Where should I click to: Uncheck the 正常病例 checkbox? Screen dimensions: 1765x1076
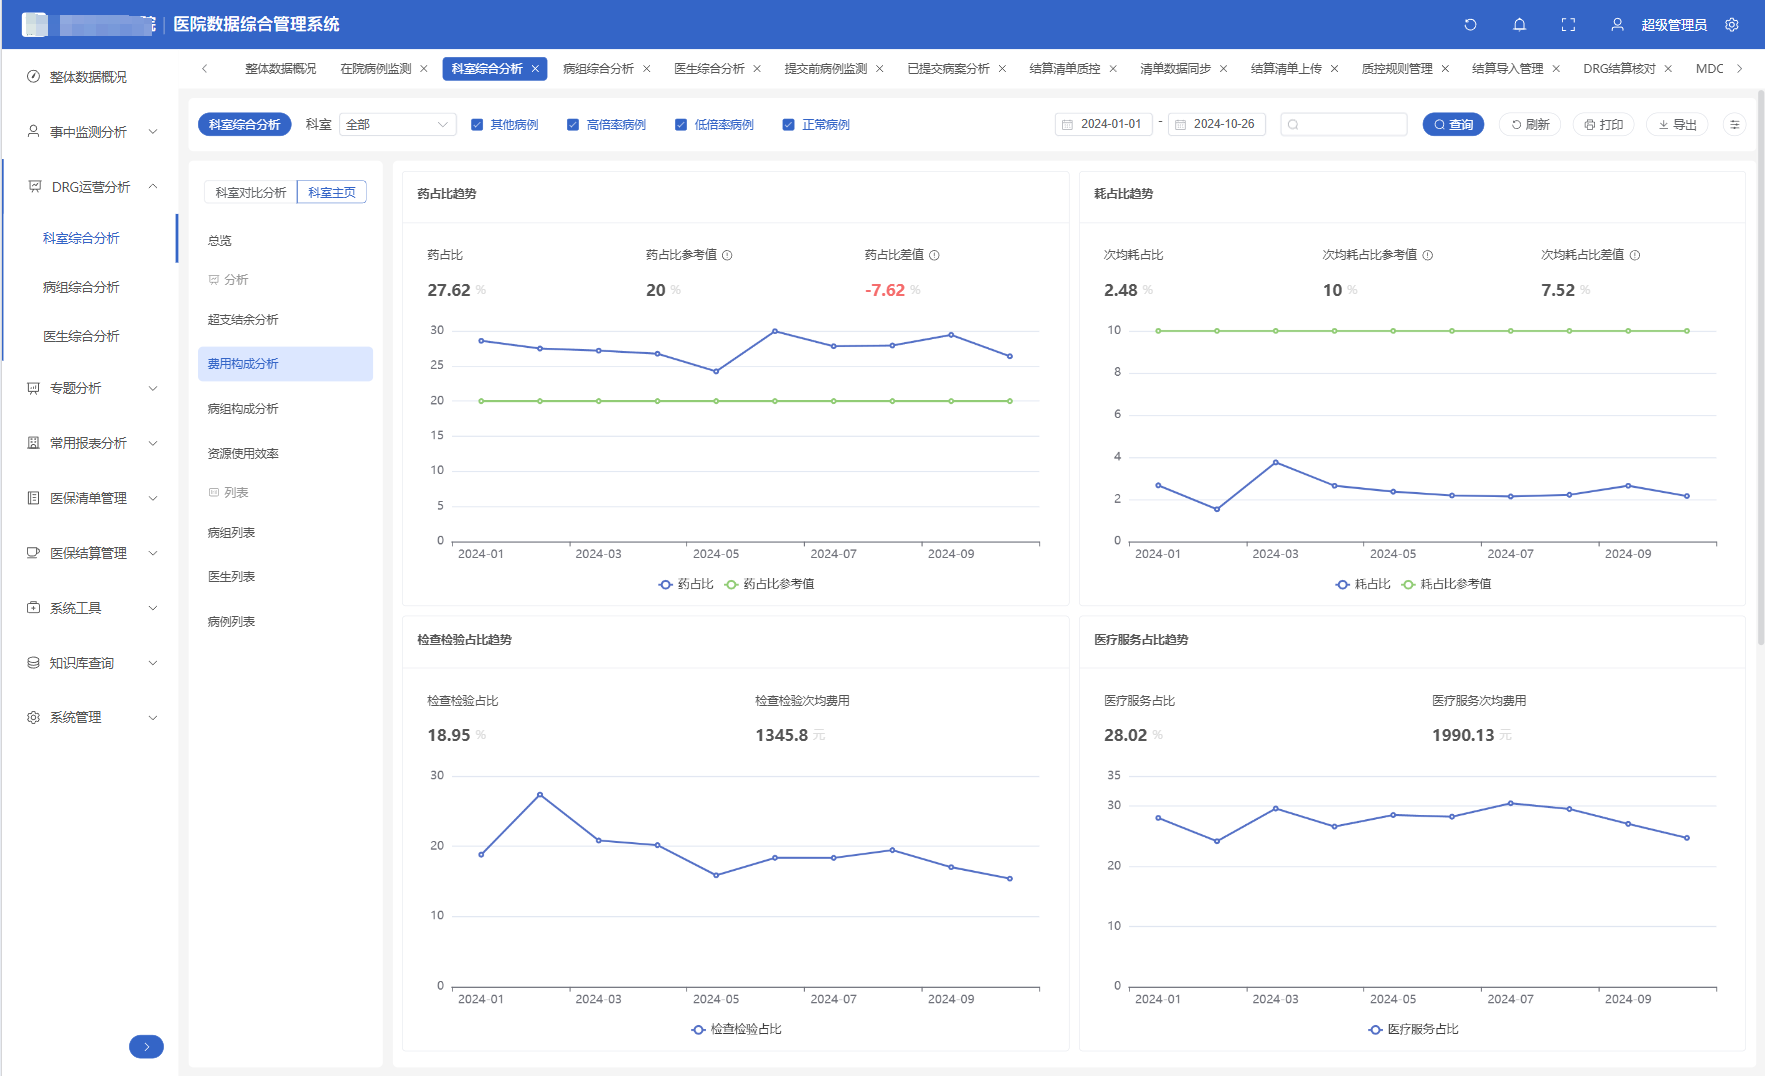tap(788, 125)
